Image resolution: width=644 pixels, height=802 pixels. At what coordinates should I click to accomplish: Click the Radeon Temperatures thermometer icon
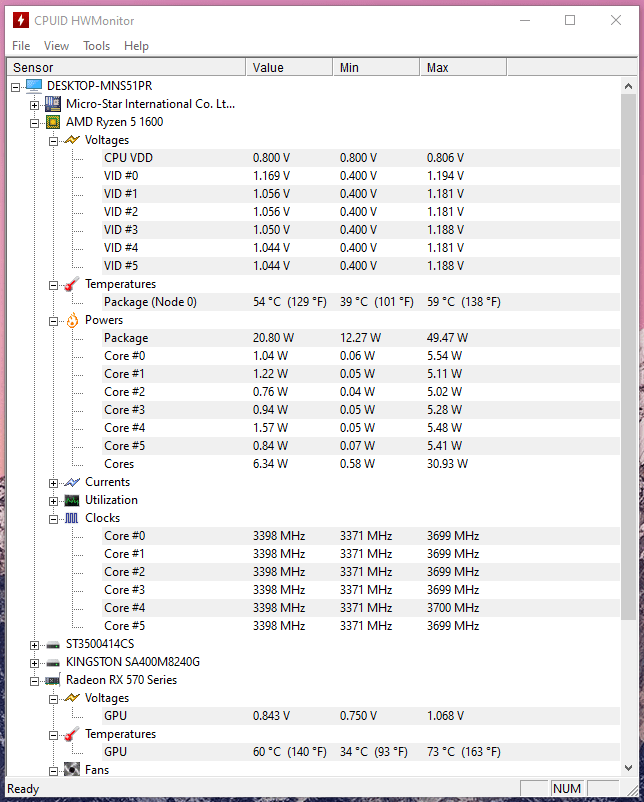pos(72,734)
